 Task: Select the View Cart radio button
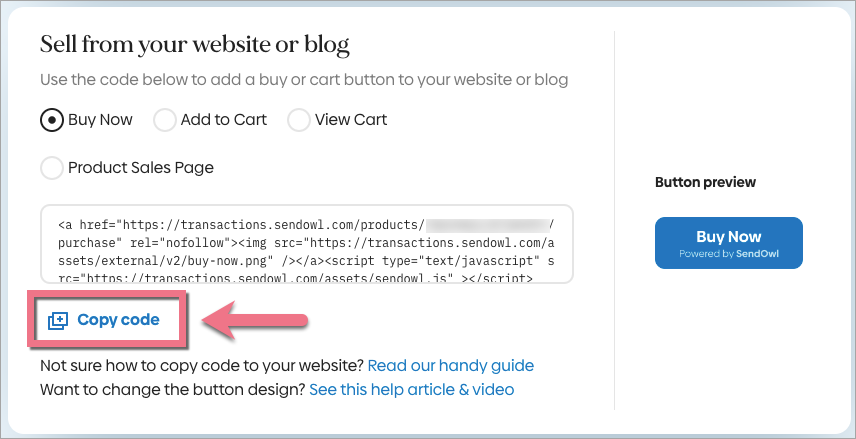pos(299,120)
